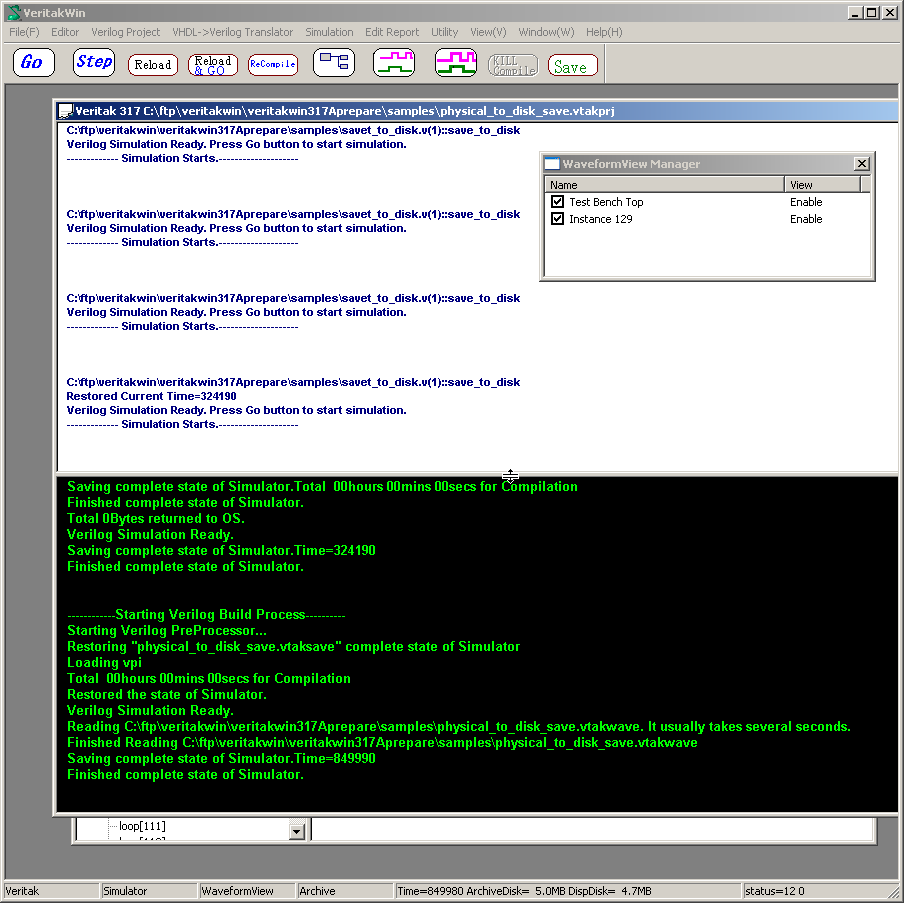Click the green Save toolbar button
This screenshot has width=904, height=903.
click(572, 65)
